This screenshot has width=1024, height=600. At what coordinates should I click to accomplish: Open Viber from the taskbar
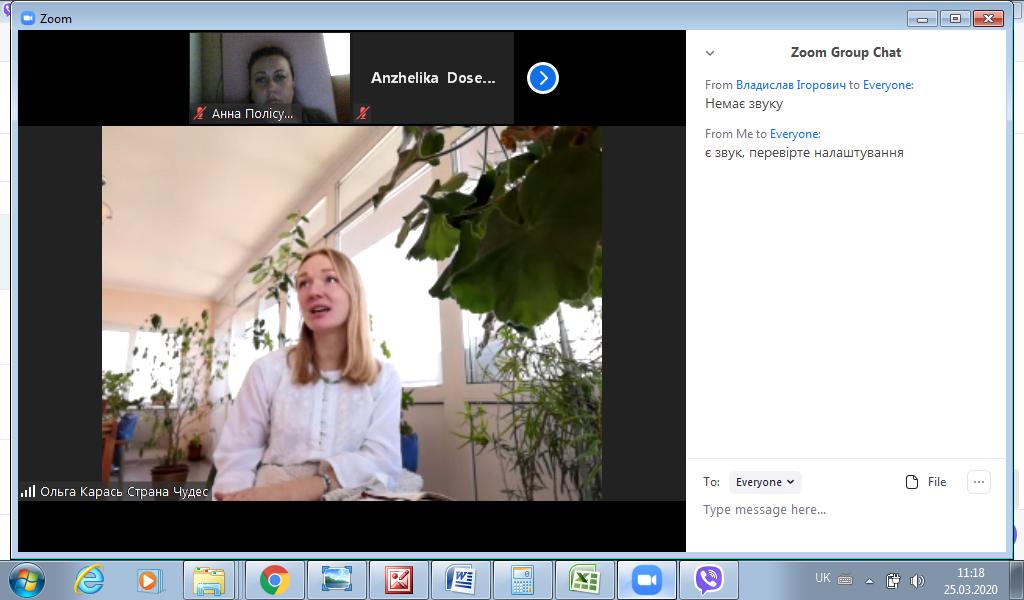click(x=709, y=580)
